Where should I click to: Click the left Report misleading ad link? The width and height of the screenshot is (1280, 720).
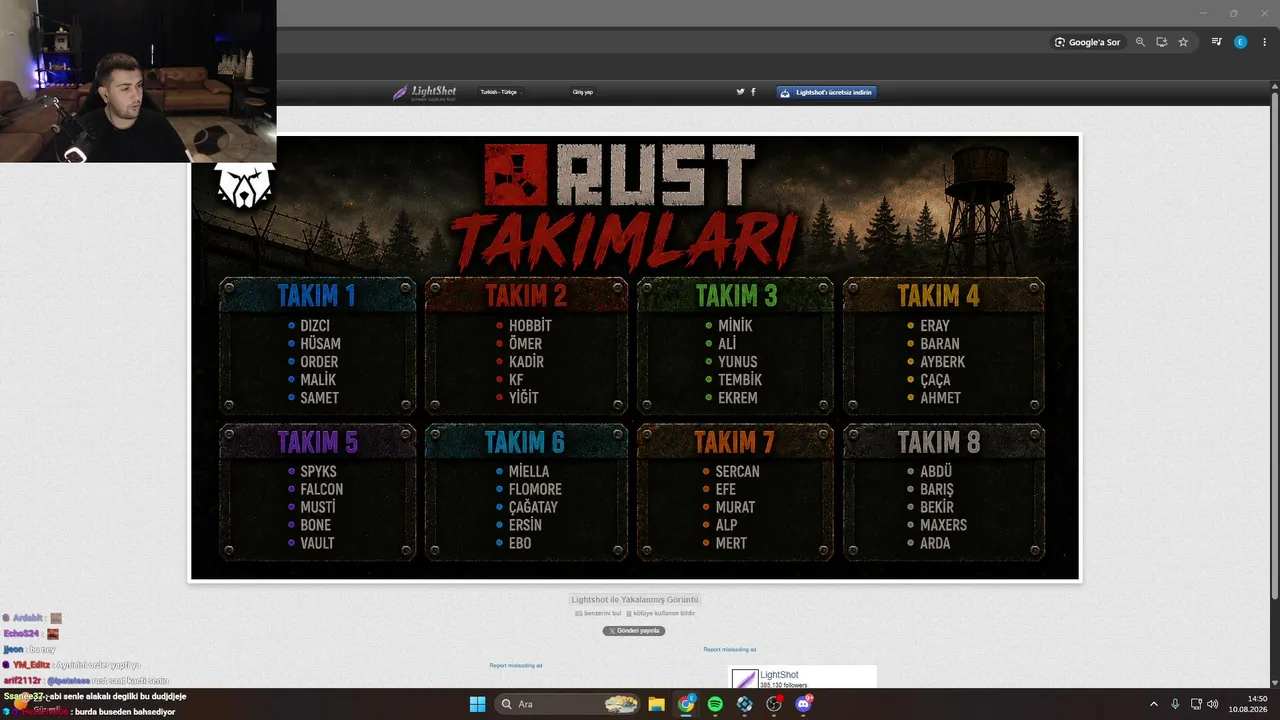[x=516, y=665]
